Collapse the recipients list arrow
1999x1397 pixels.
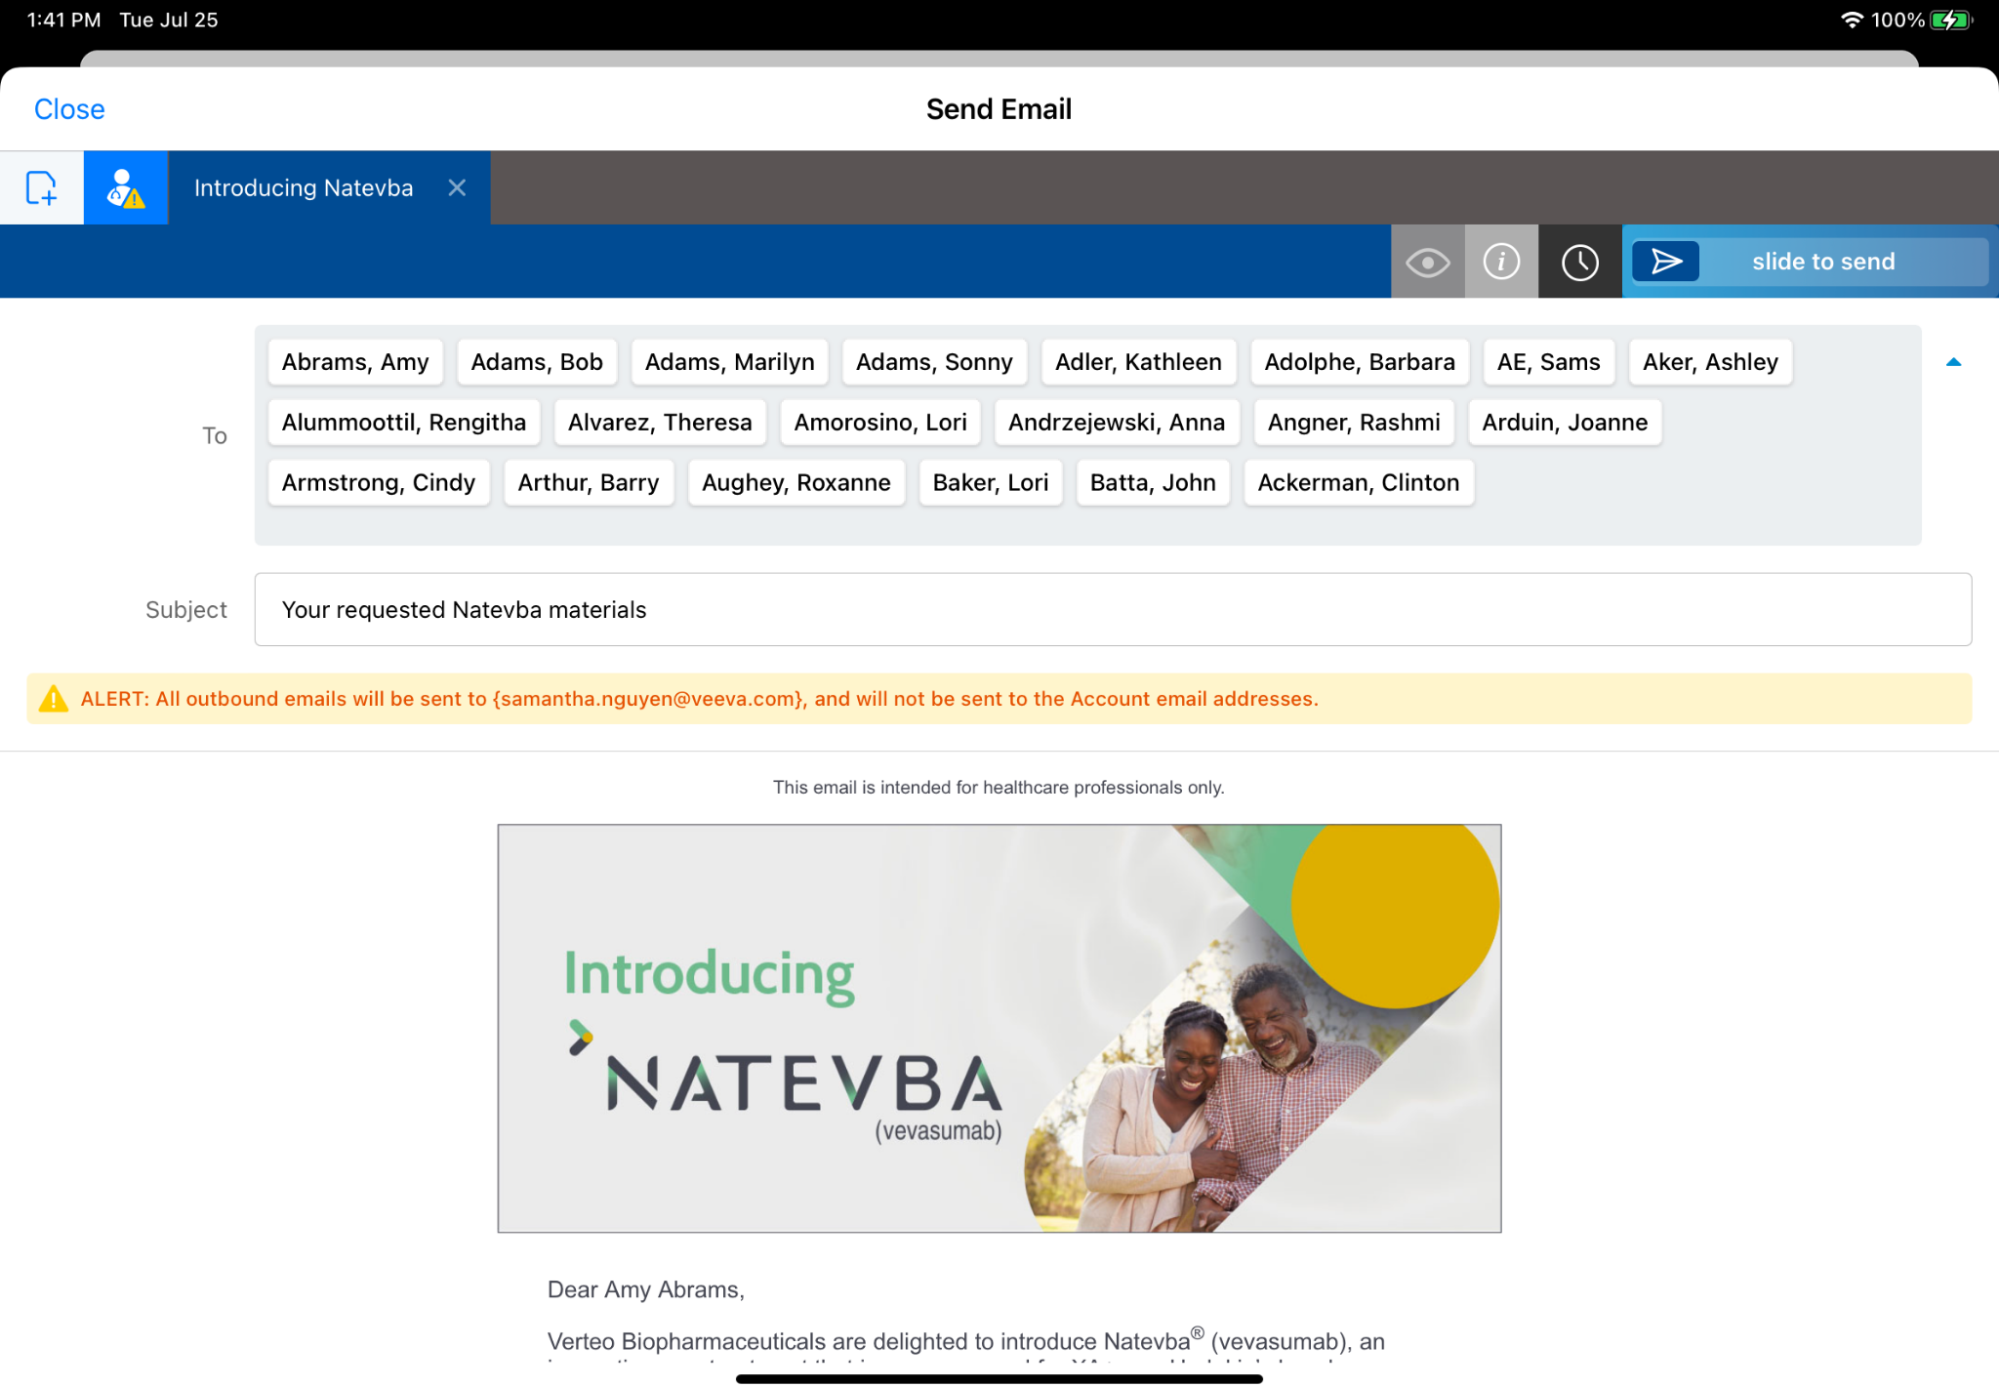pyautogui.click(x=1952, y=362)
